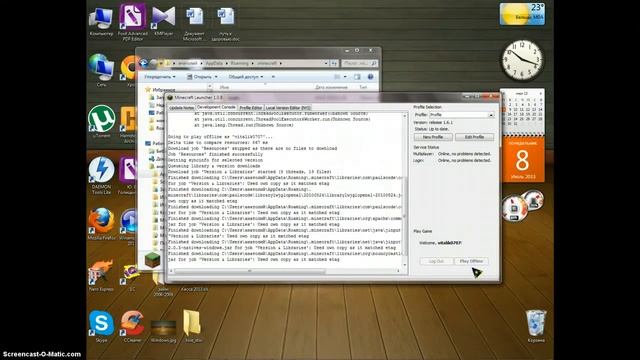Open the Nero Express desktop shortcut
This screenshot has width=640, height=360.
(101, 275)
